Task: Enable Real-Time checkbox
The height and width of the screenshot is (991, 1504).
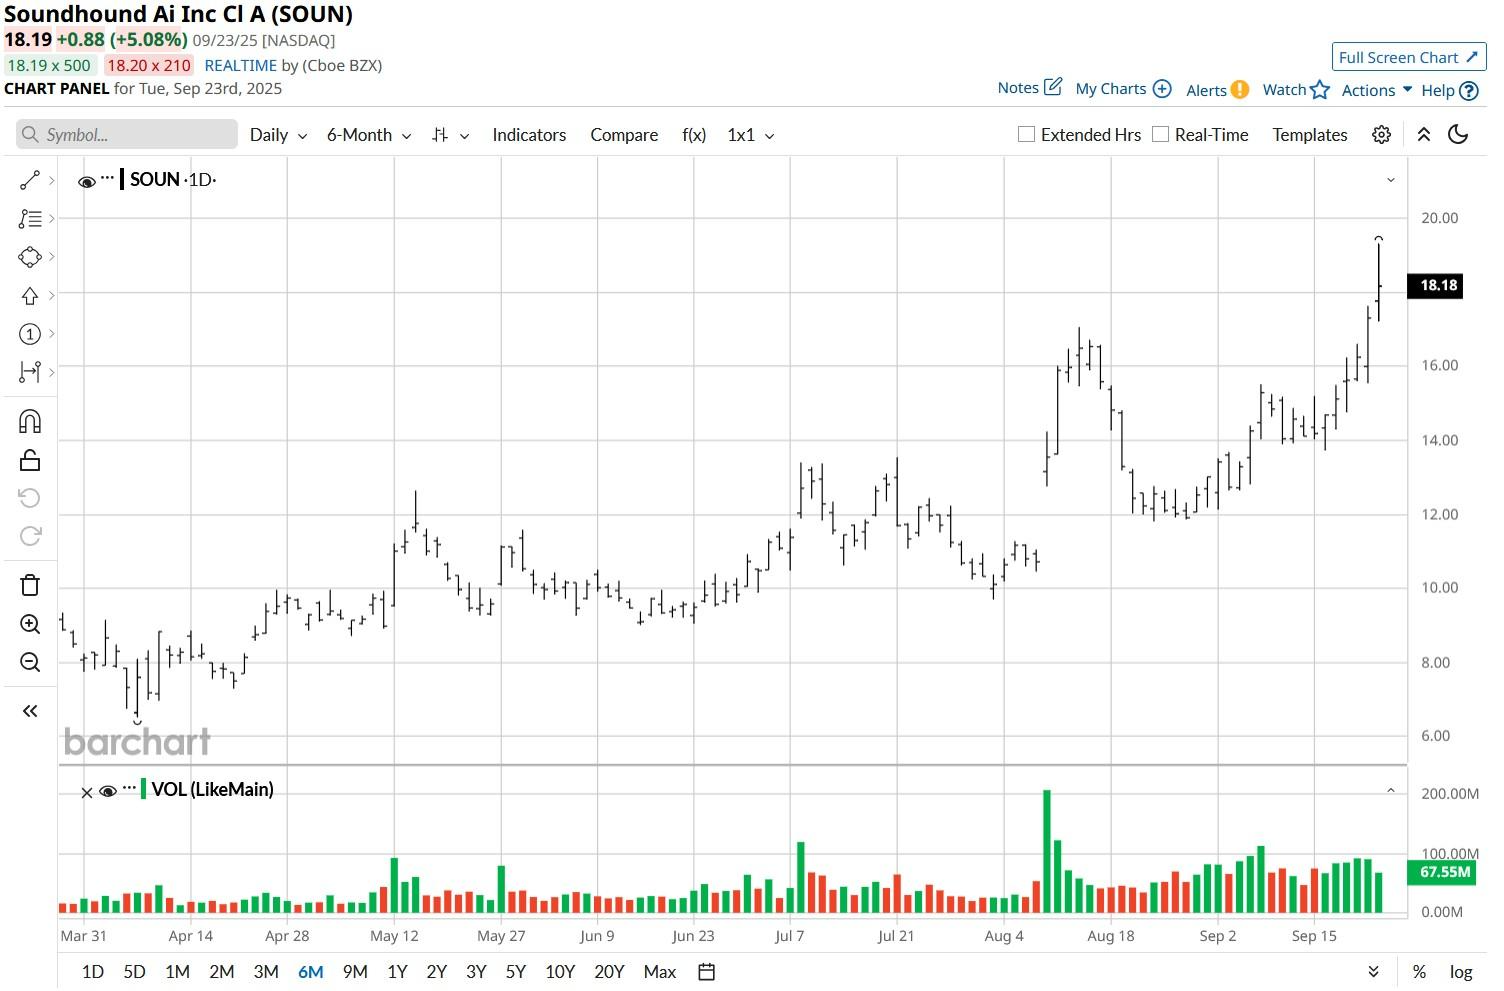Action: pyautogui.click(x=1160, y=134)
